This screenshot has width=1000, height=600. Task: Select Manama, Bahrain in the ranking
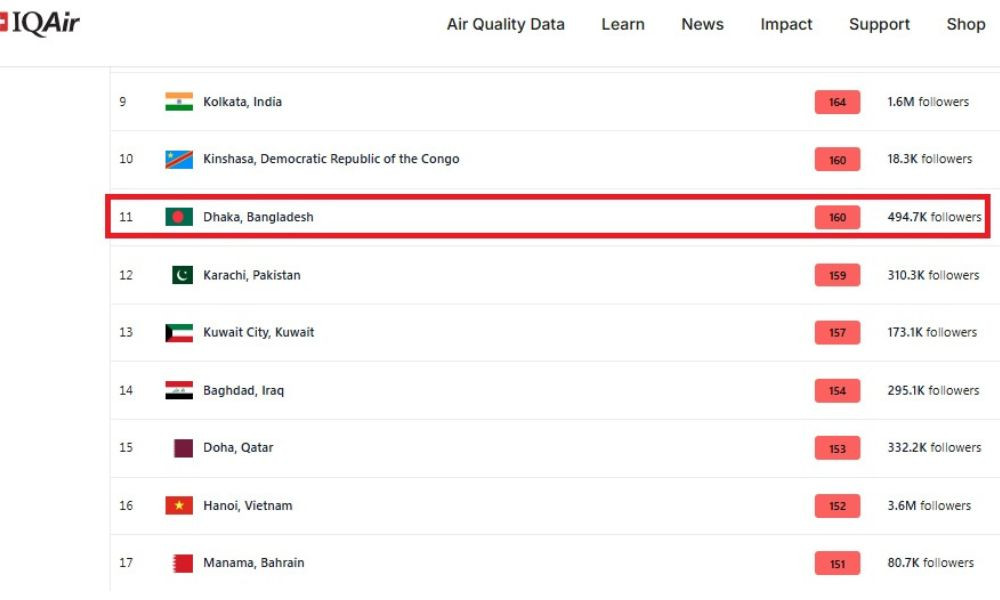[x=253, y=563]
